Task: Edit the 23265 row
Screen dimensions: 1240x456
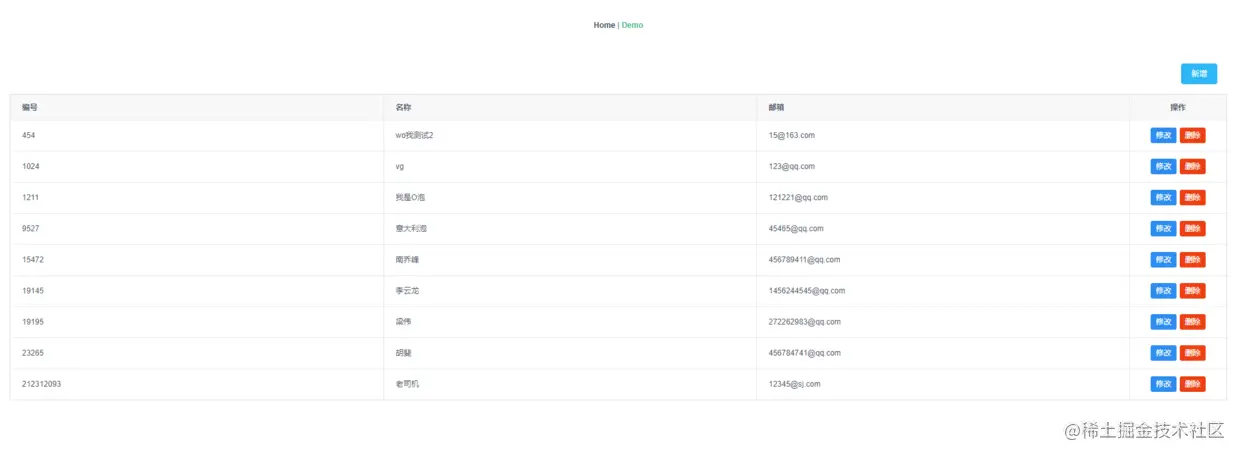Action: [x=1163, y=352]
